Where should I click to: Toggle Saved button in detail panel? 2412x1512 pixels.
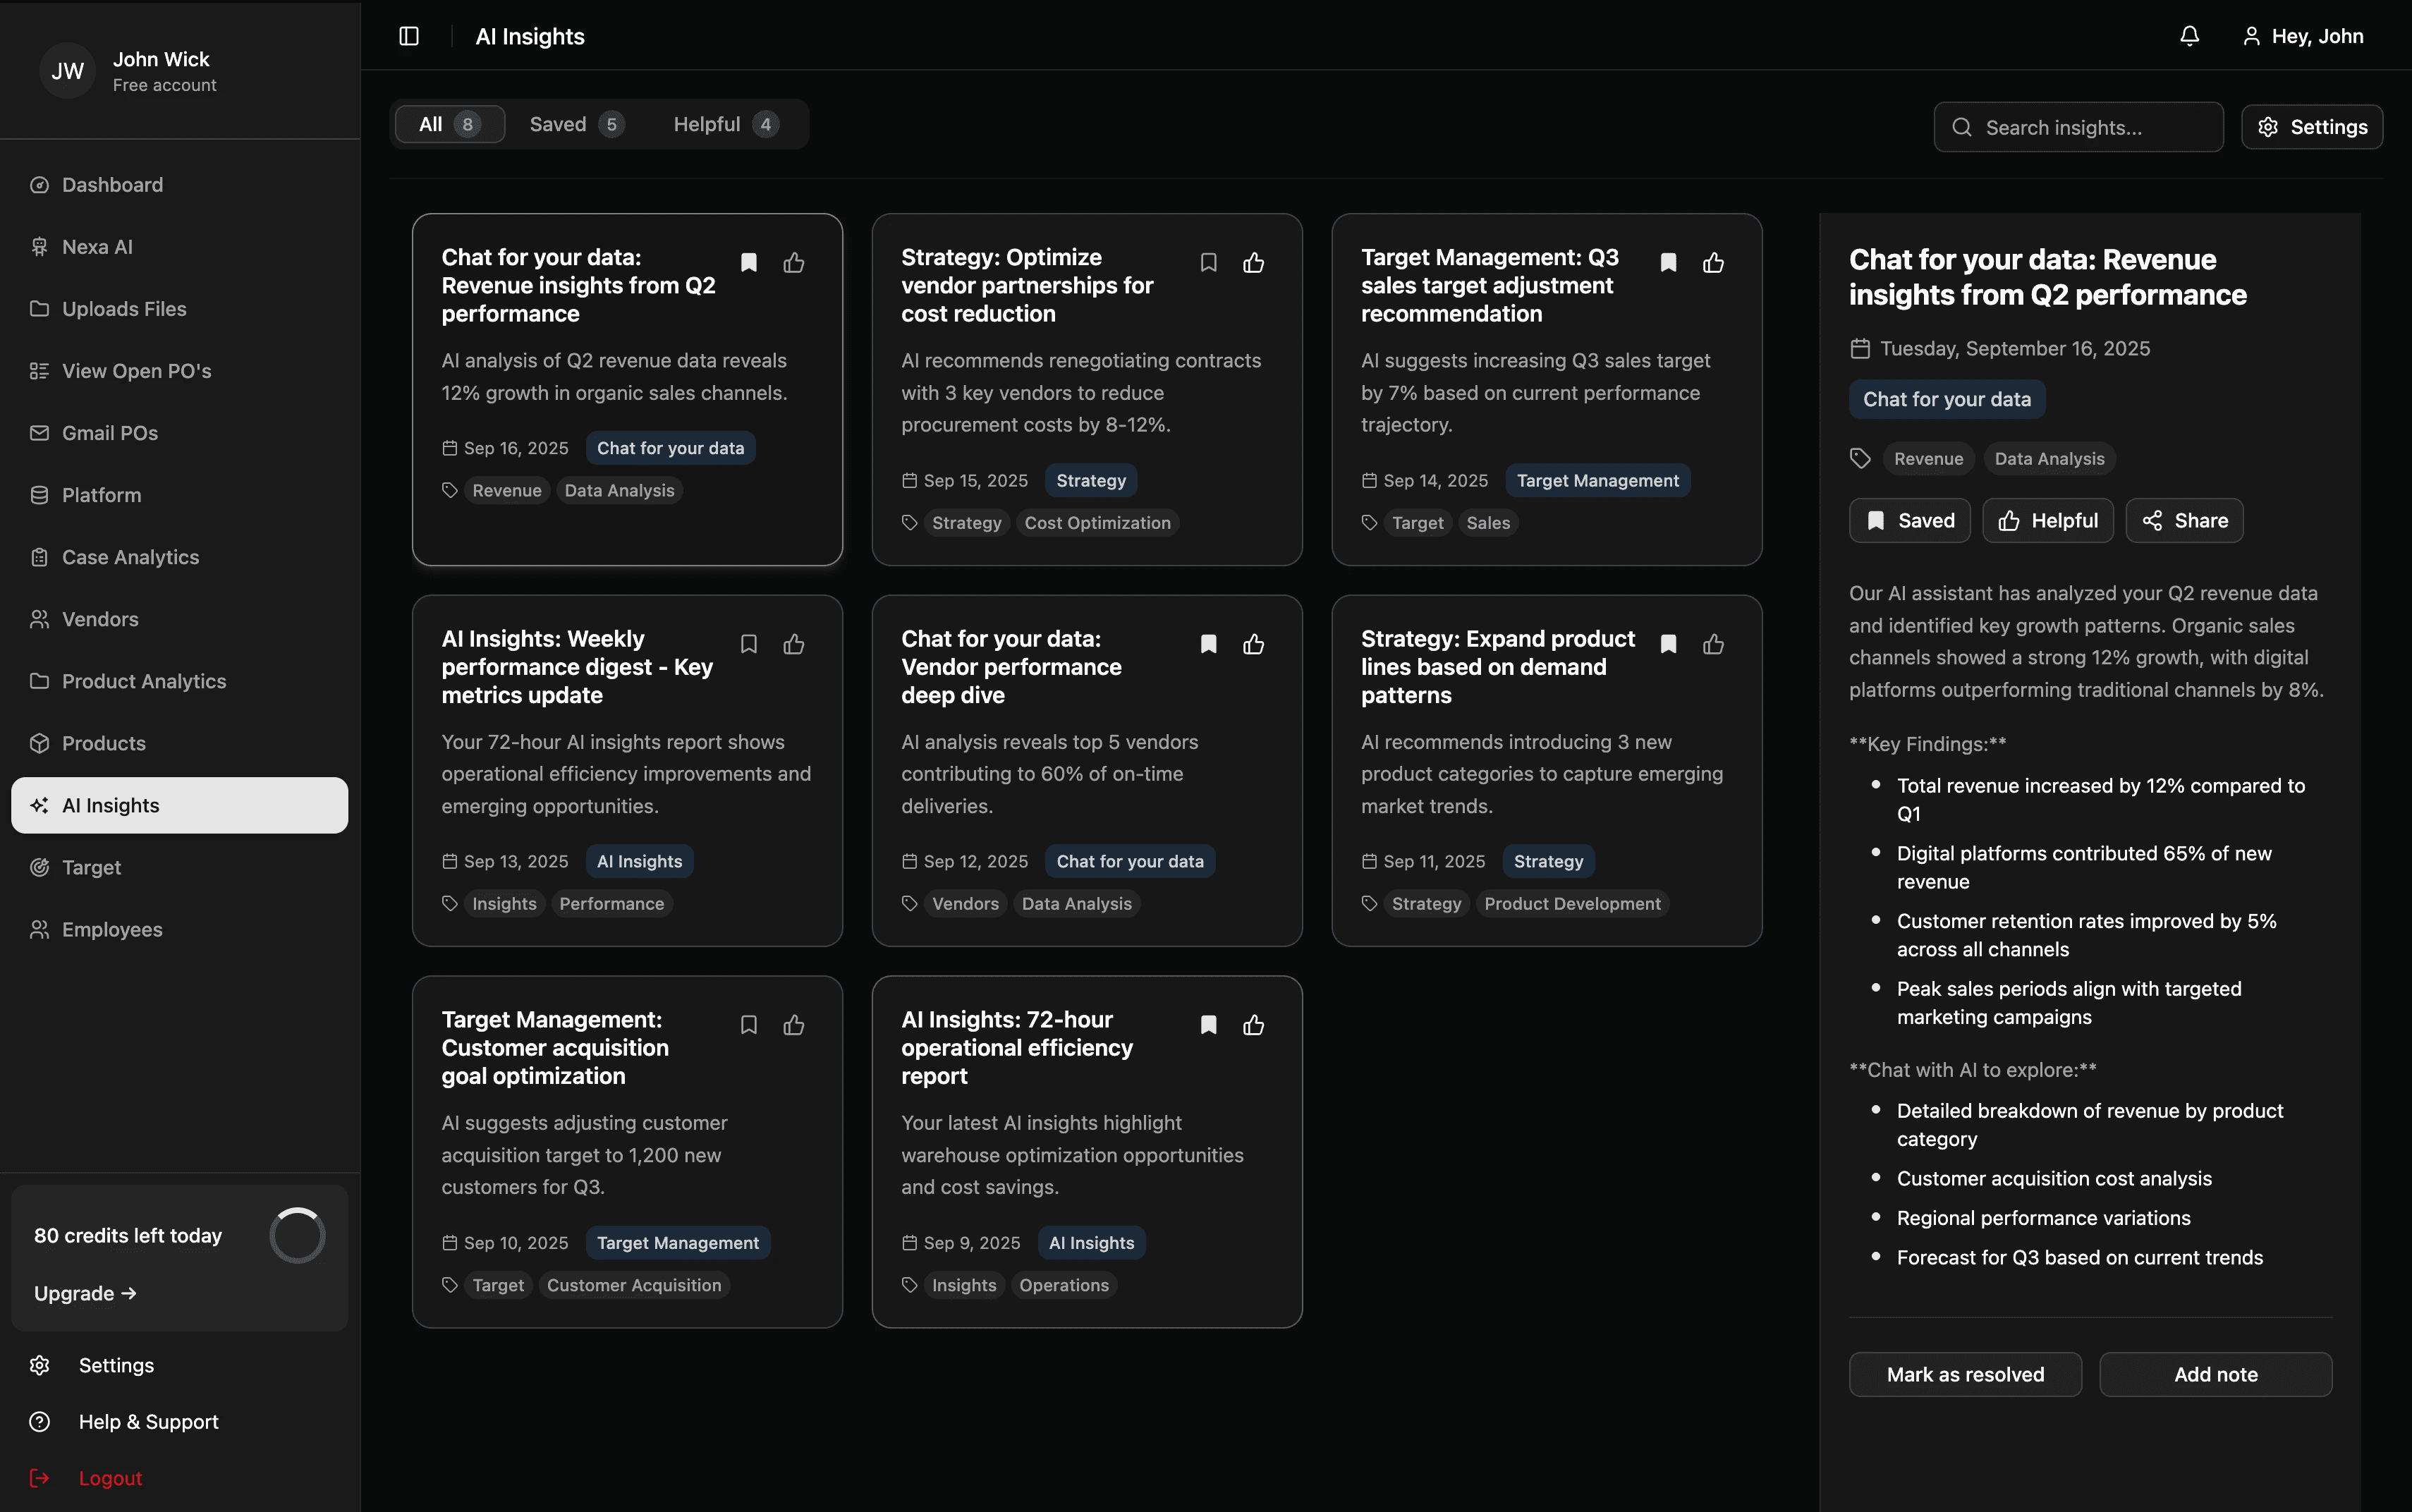click(x=1909, y=520)
